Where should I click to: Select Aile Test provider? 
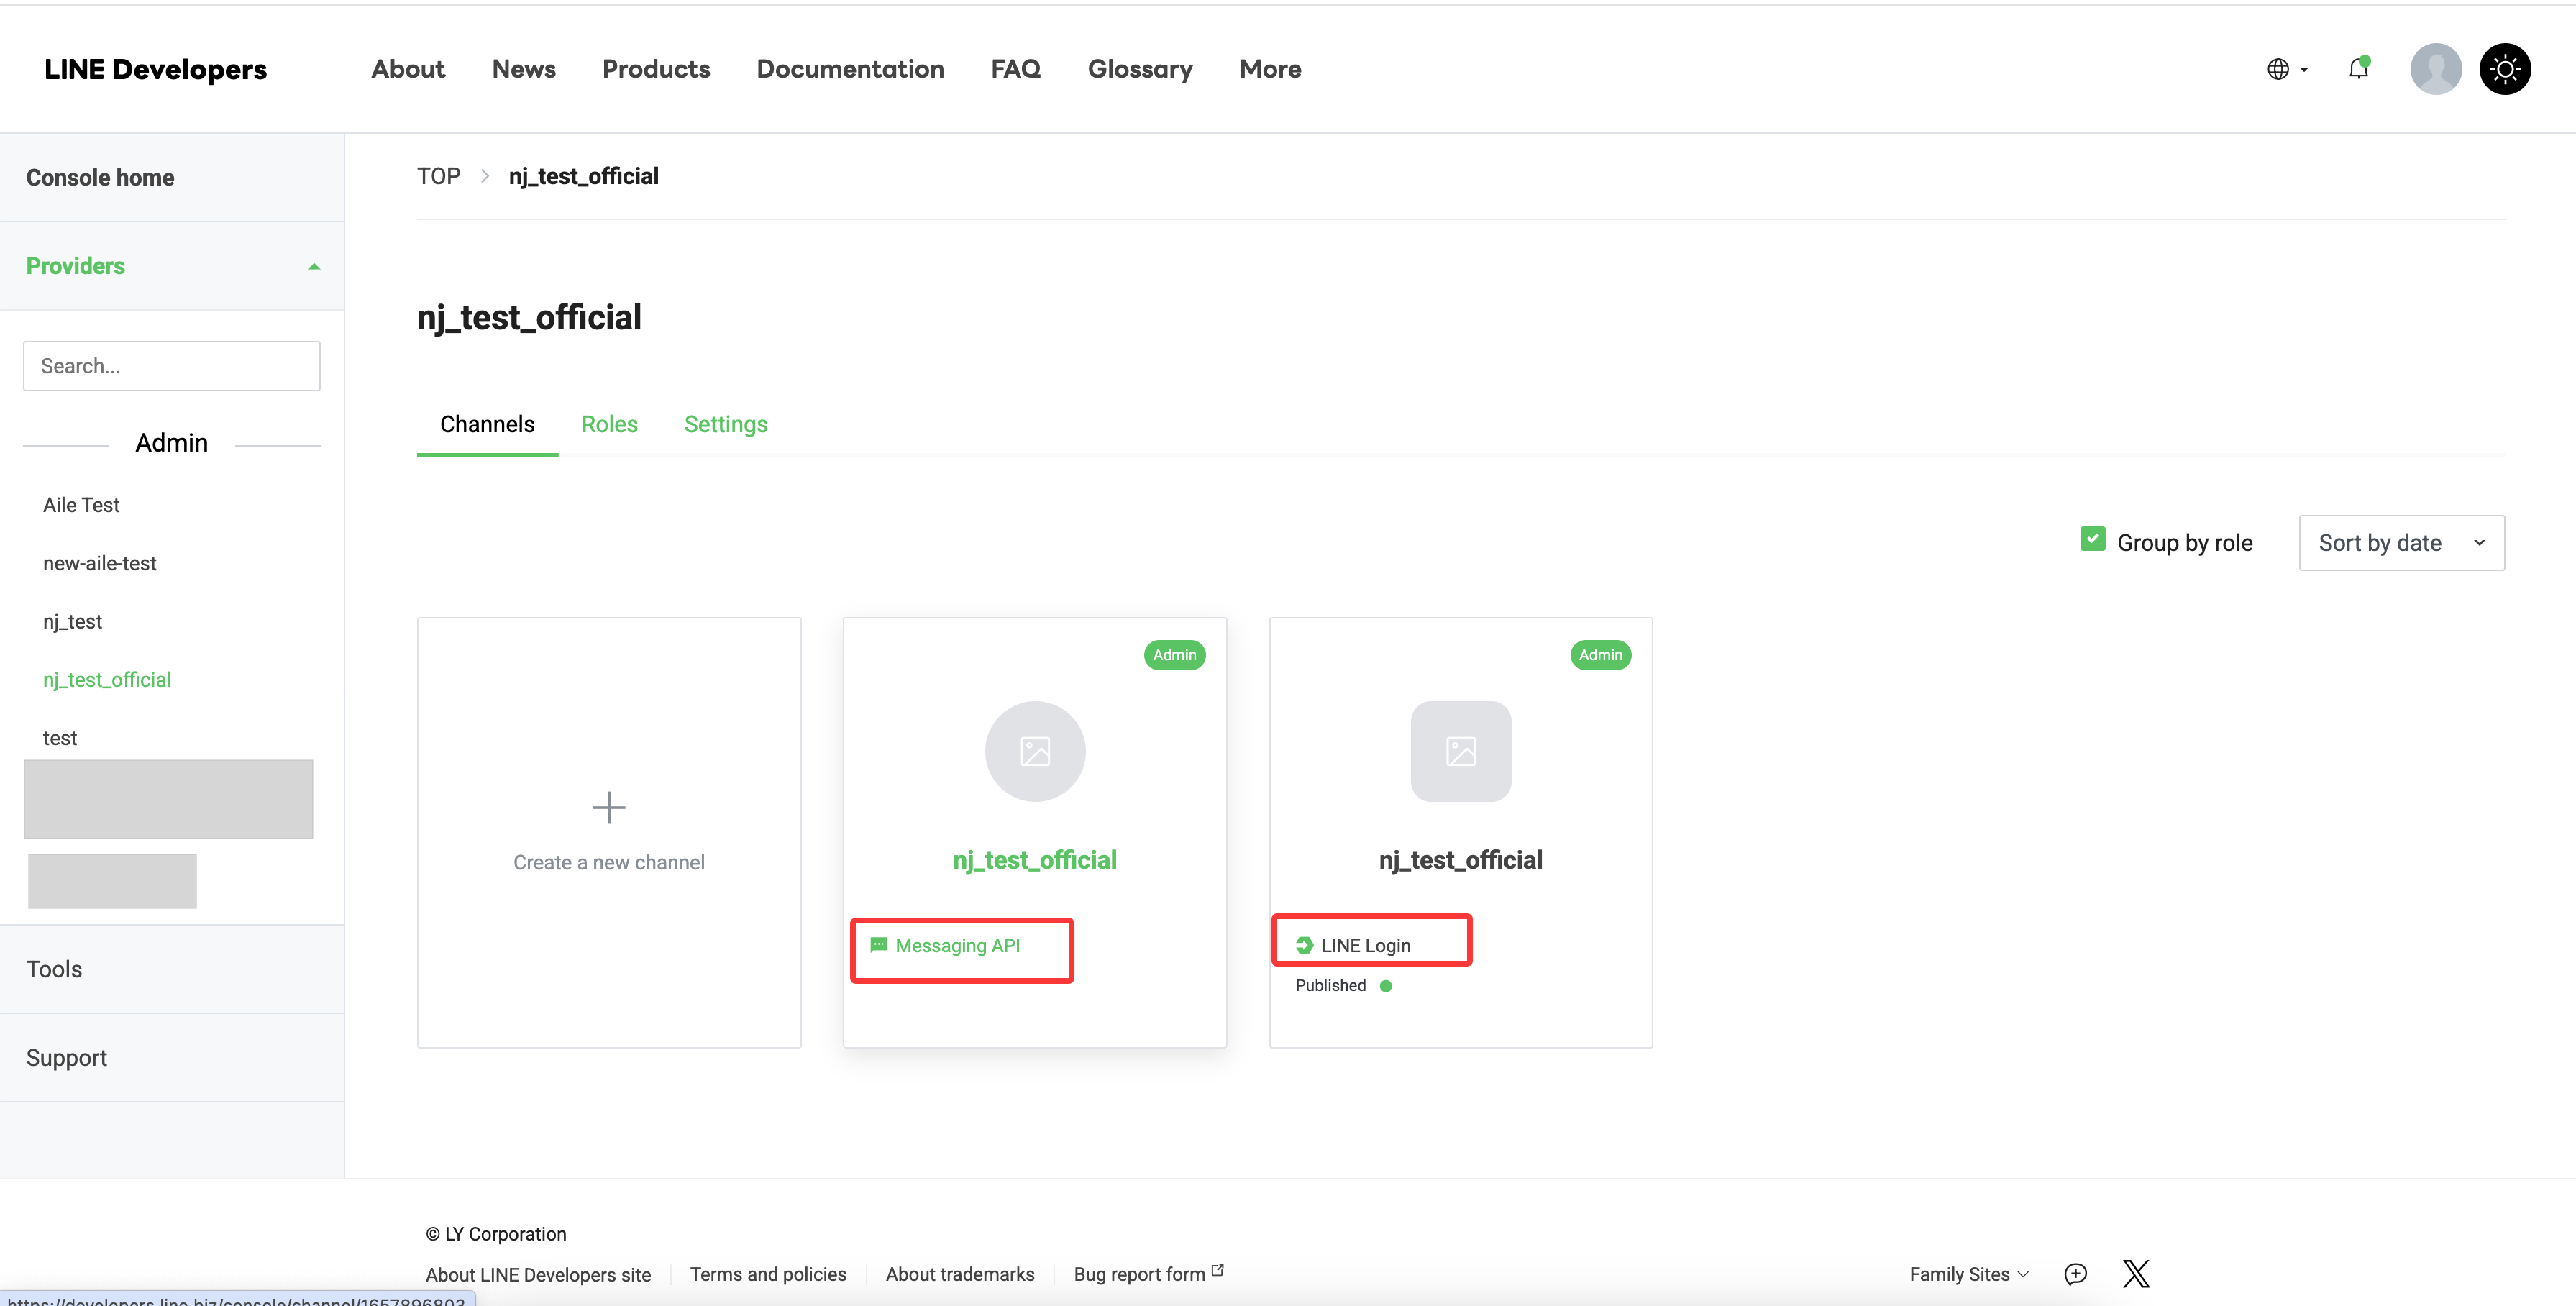click(x=81, y=505)
